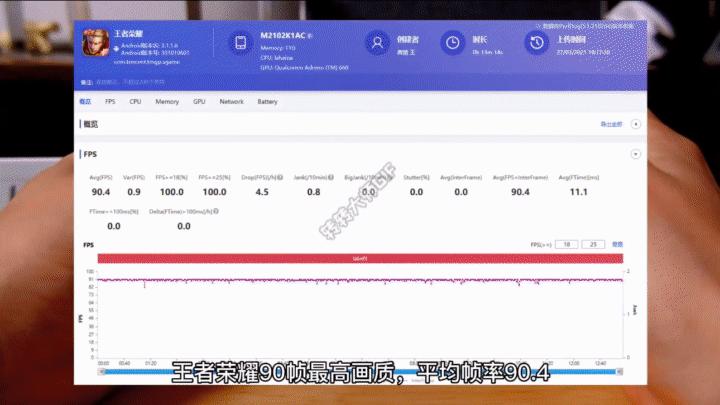720x405 pixels.
Task: Open the Memory tab
Action: pos(167,101)
